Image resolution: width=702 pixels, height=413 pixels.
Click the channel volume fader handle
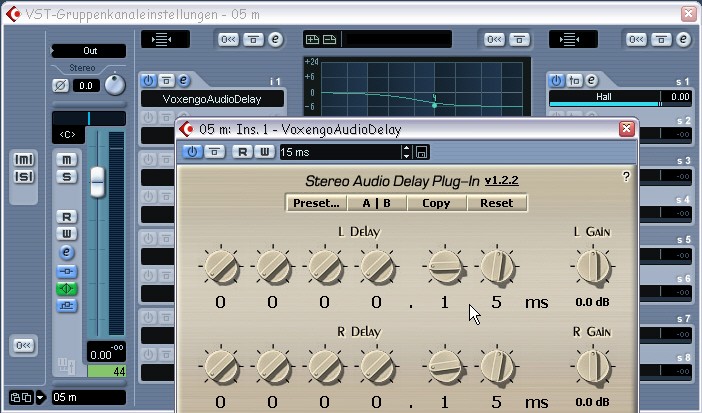98,182
